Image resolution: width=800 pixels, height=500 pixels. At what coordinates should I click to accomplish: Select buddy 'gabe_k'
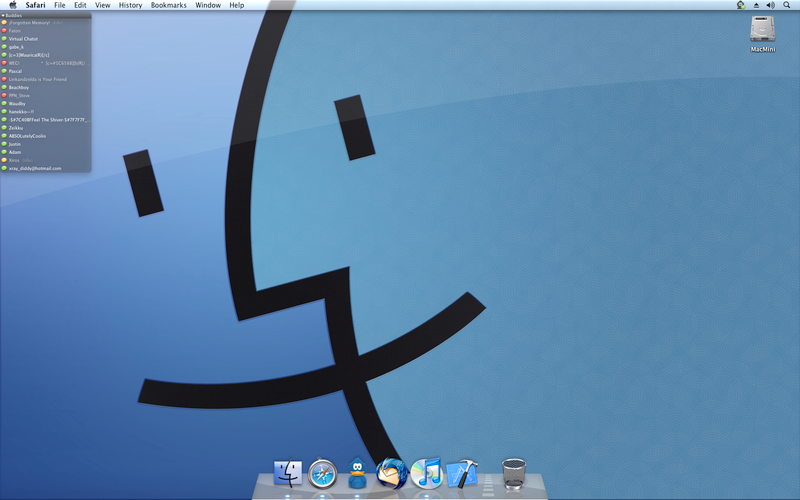(46, 47)
